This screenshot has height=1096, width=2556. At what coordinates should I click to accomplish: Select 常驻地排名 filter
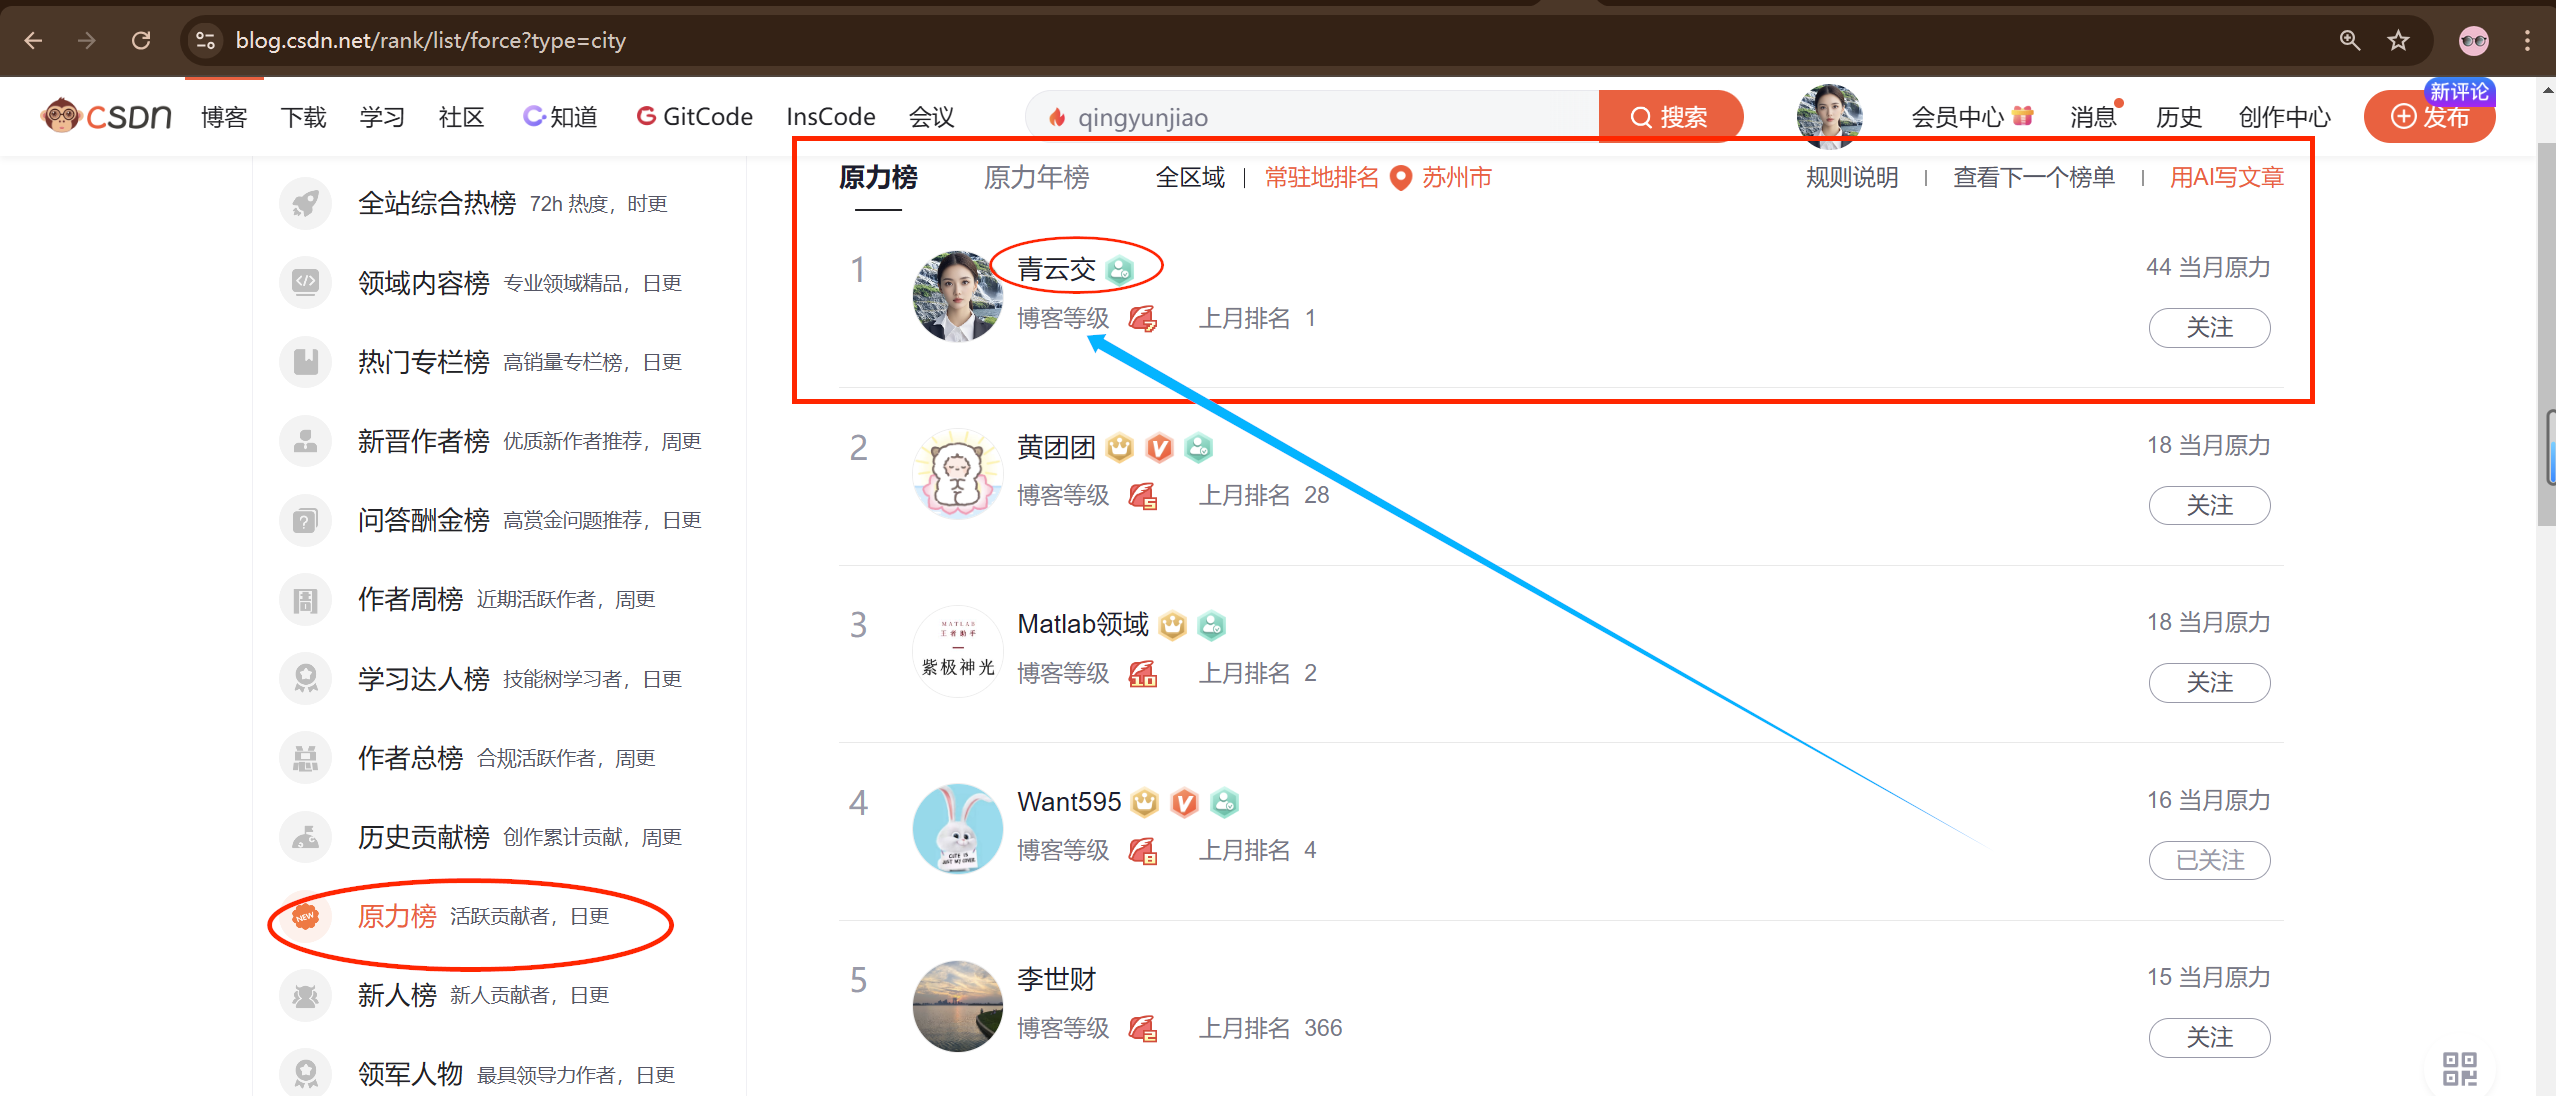click(x=1322, y=178)
